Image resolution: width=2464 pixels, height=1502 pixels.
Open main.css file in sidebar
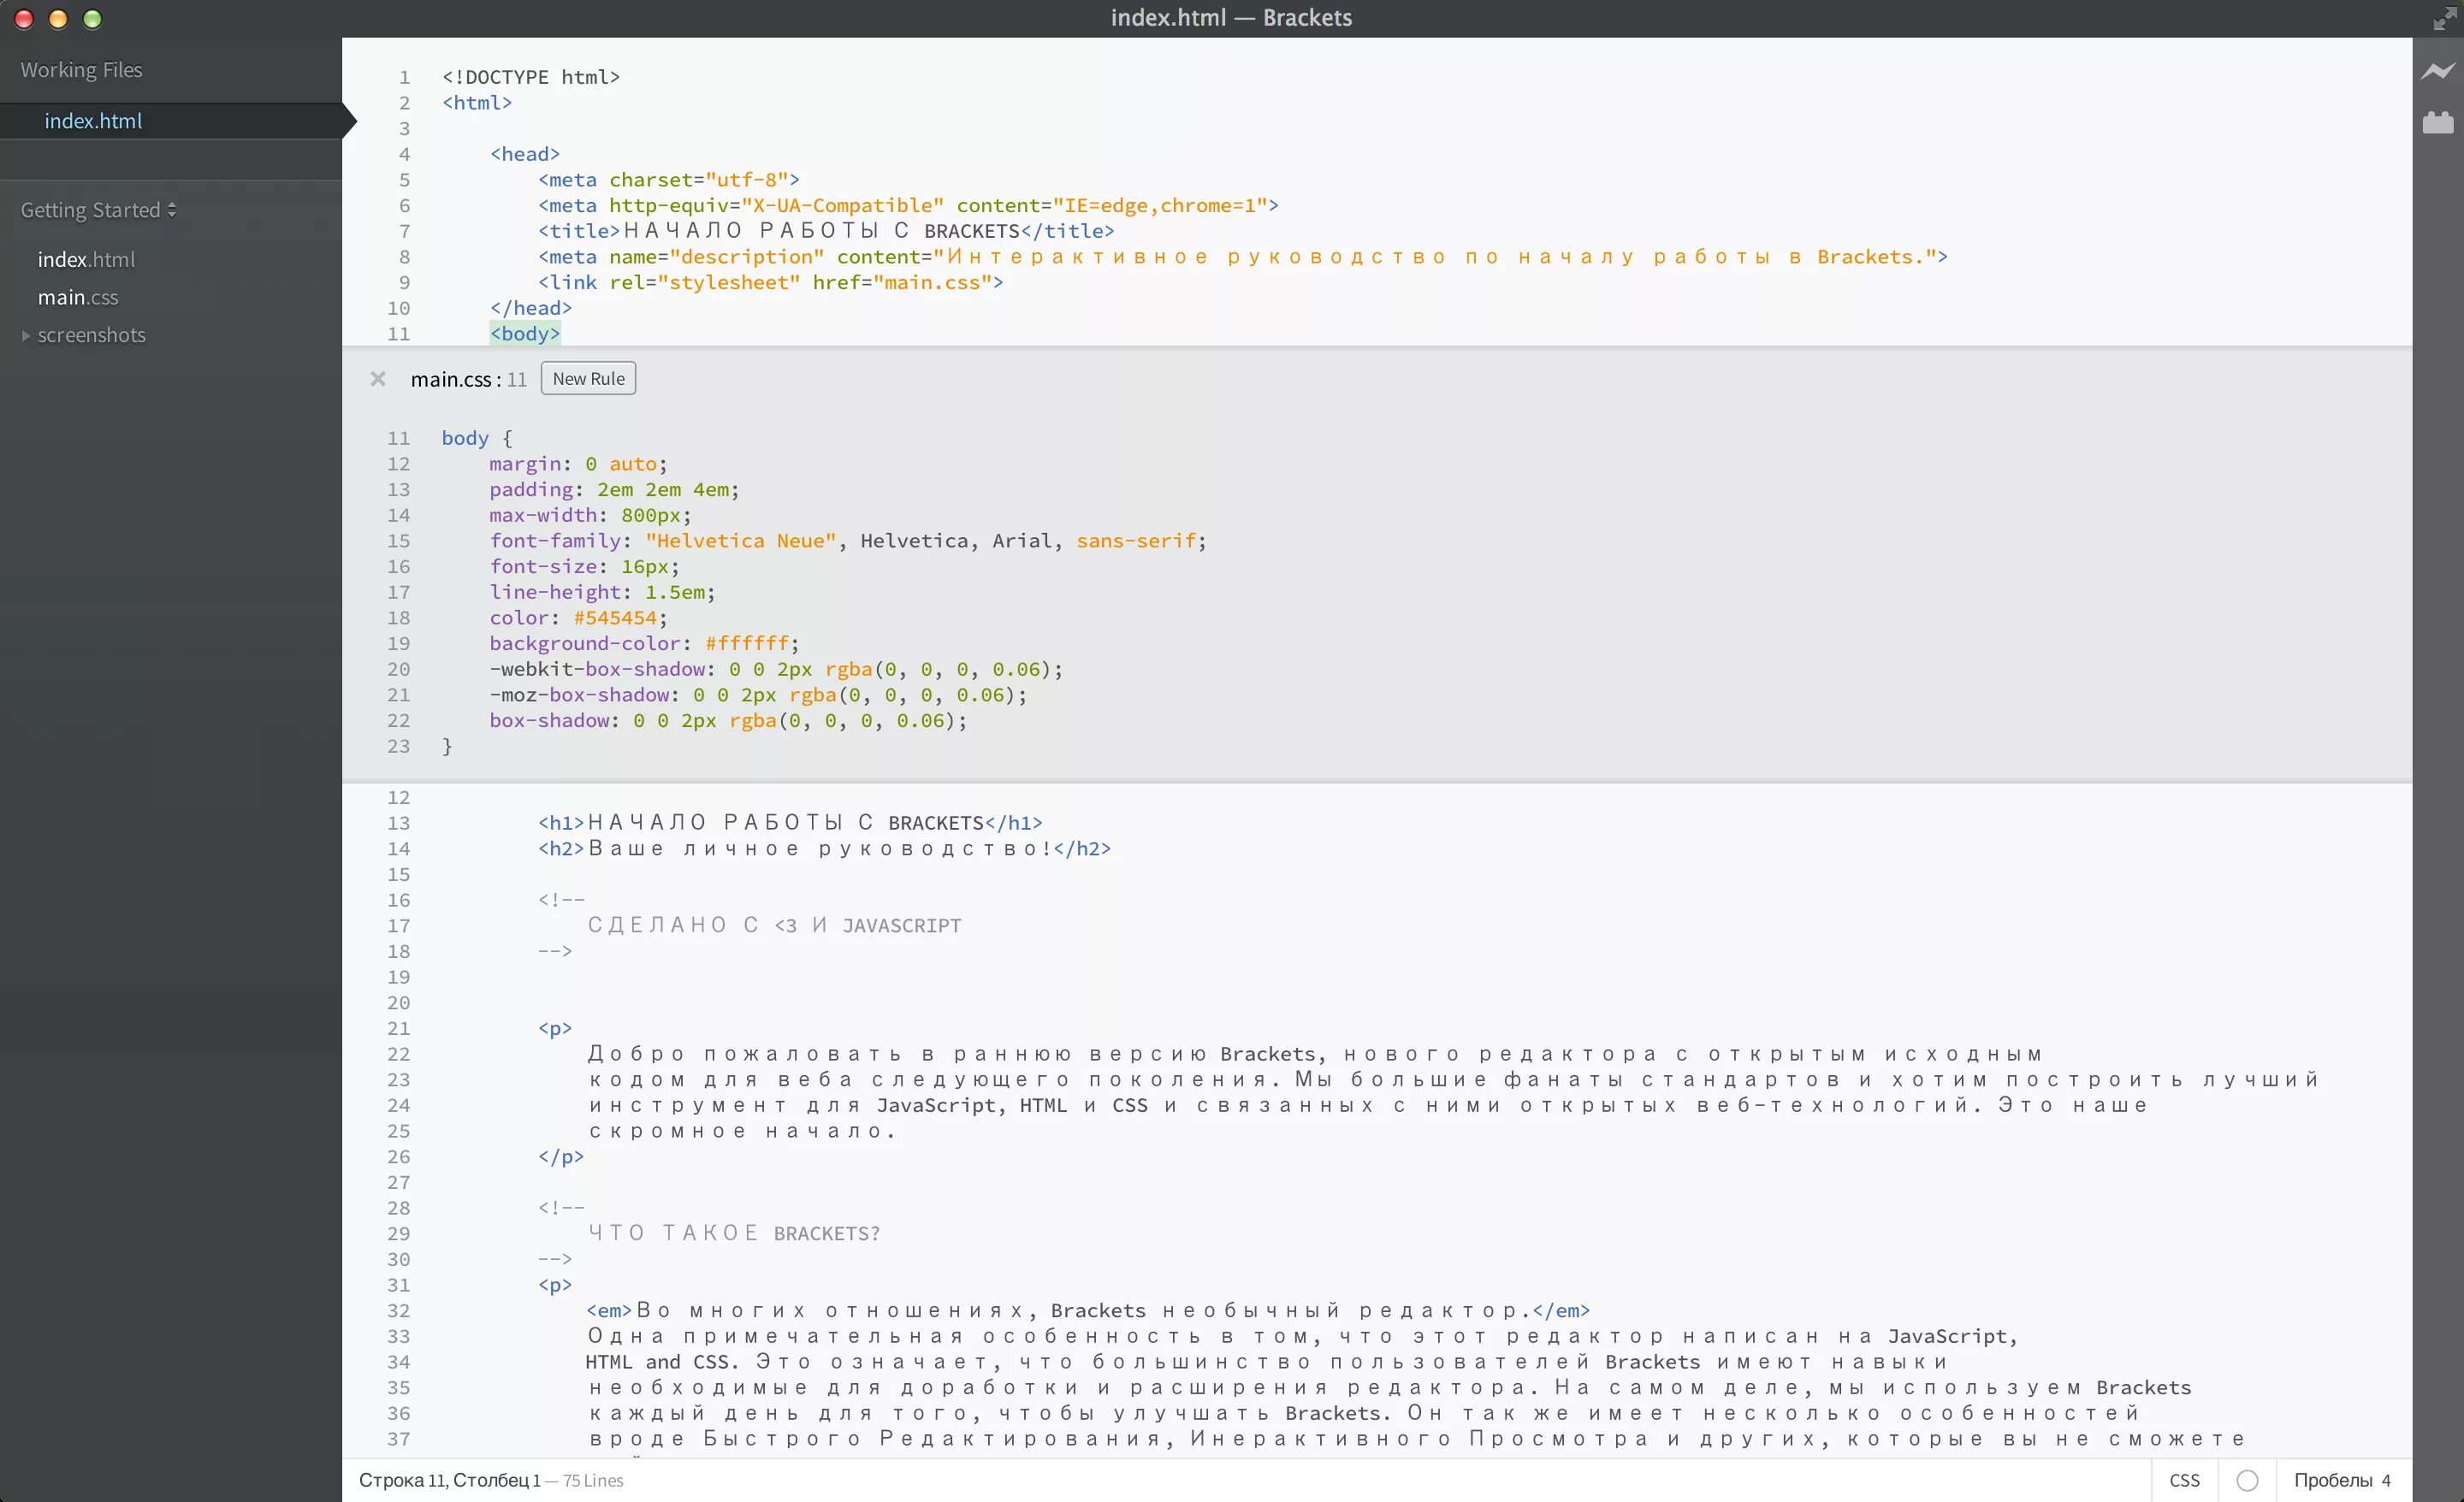[80, 295]
